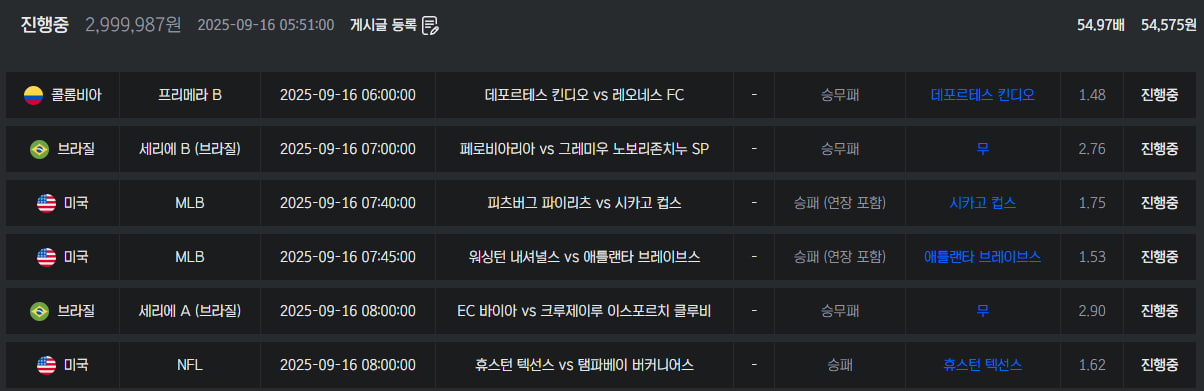Click the 54.97배 total odds text
The width and height of the screenshot is (1204, 391).
(x=1101, y=25)
